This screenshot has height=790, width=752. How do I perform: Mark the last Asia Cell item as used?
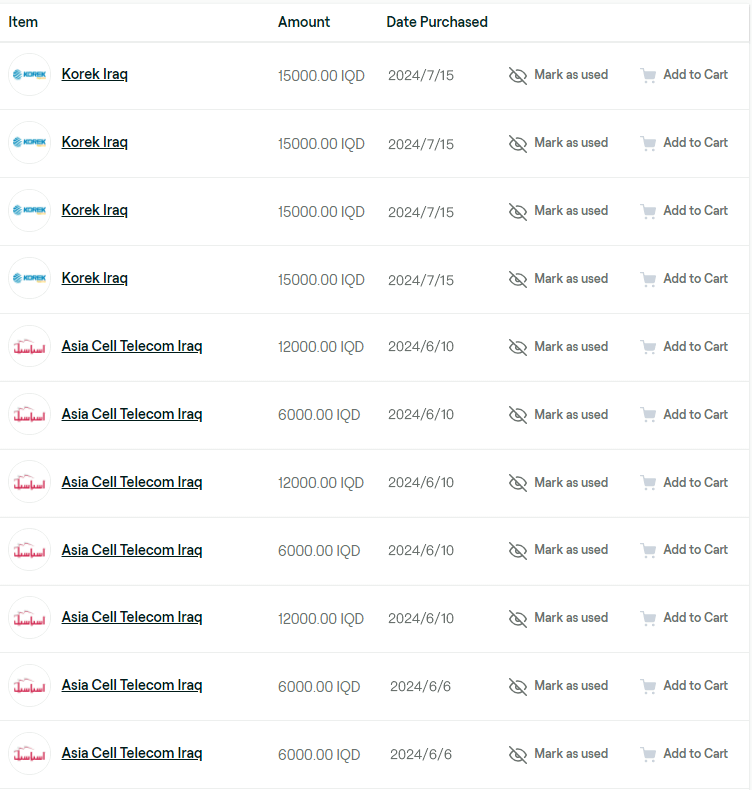[570, 754]
